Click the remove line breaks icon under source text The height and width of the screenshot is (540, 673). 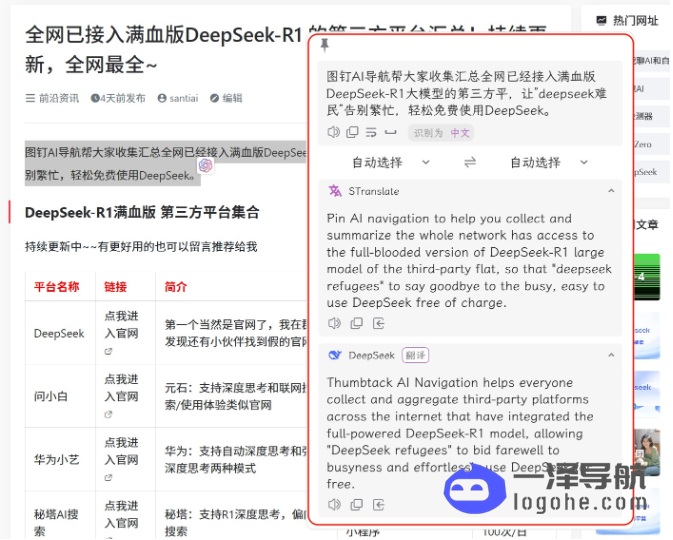(371, 132)
